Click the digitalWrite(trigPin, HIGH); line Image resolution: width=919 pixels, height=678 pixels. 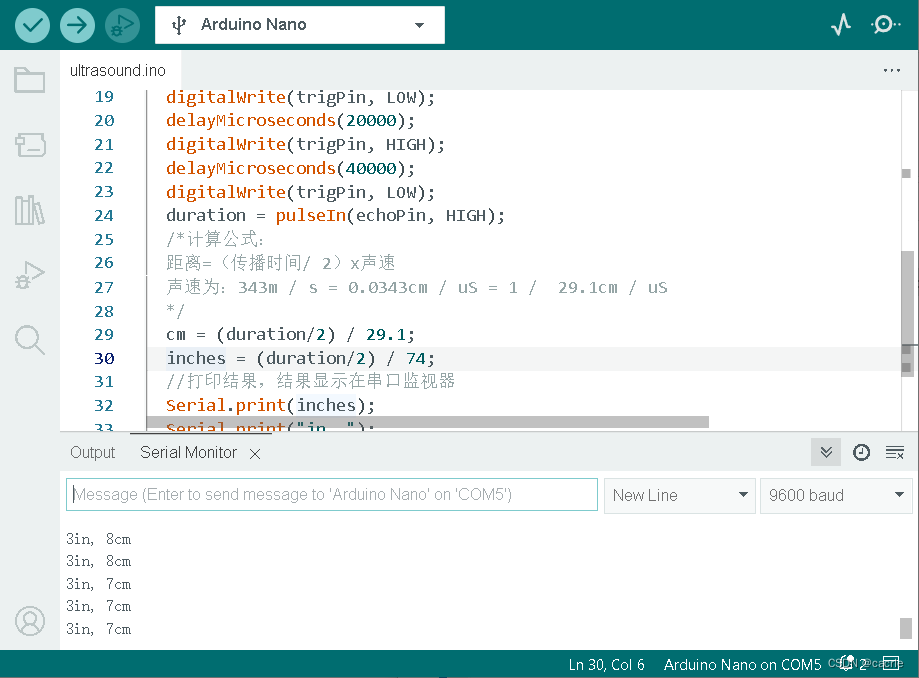305,145
